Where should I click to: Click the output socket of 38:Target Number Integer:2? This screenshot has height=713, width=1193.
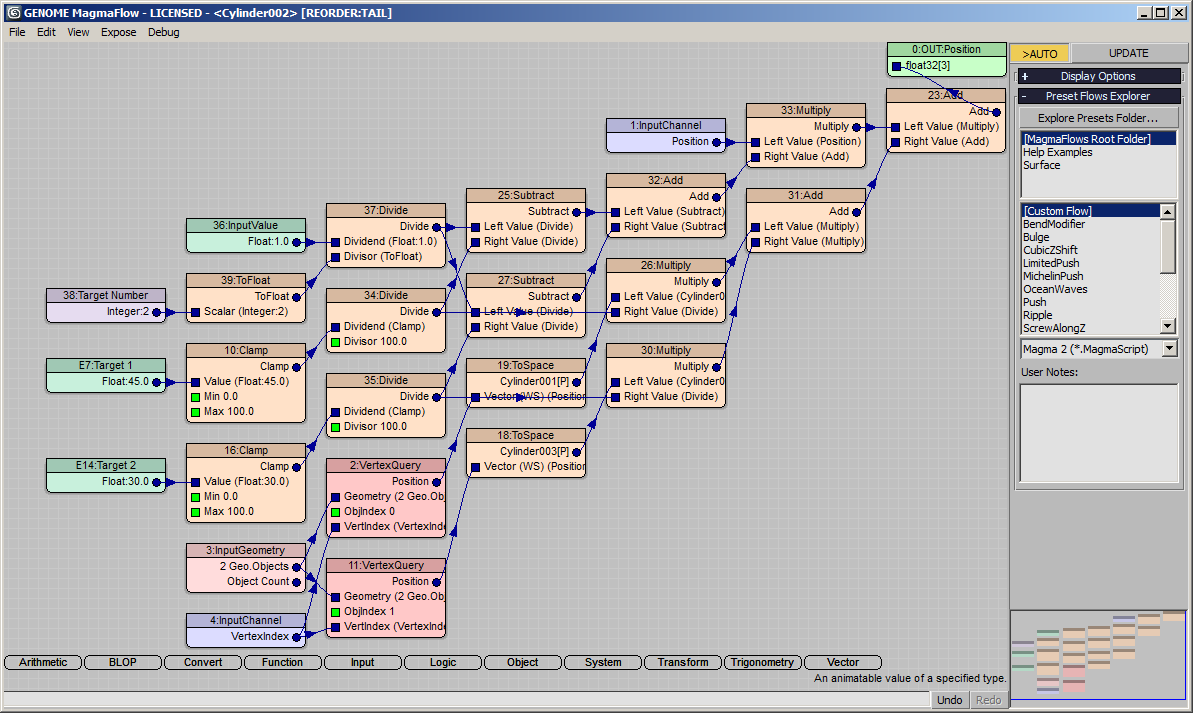point(156,312)
